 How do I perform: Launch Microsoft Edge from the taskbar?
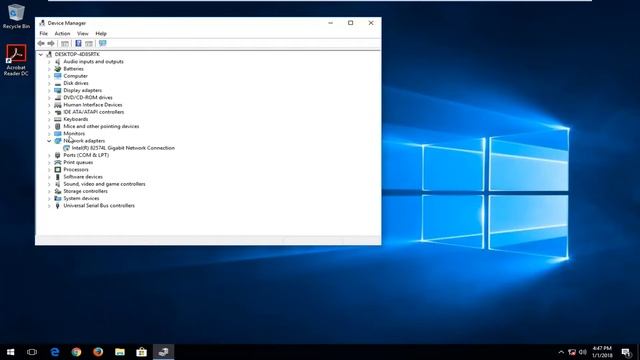click(55, 352)
